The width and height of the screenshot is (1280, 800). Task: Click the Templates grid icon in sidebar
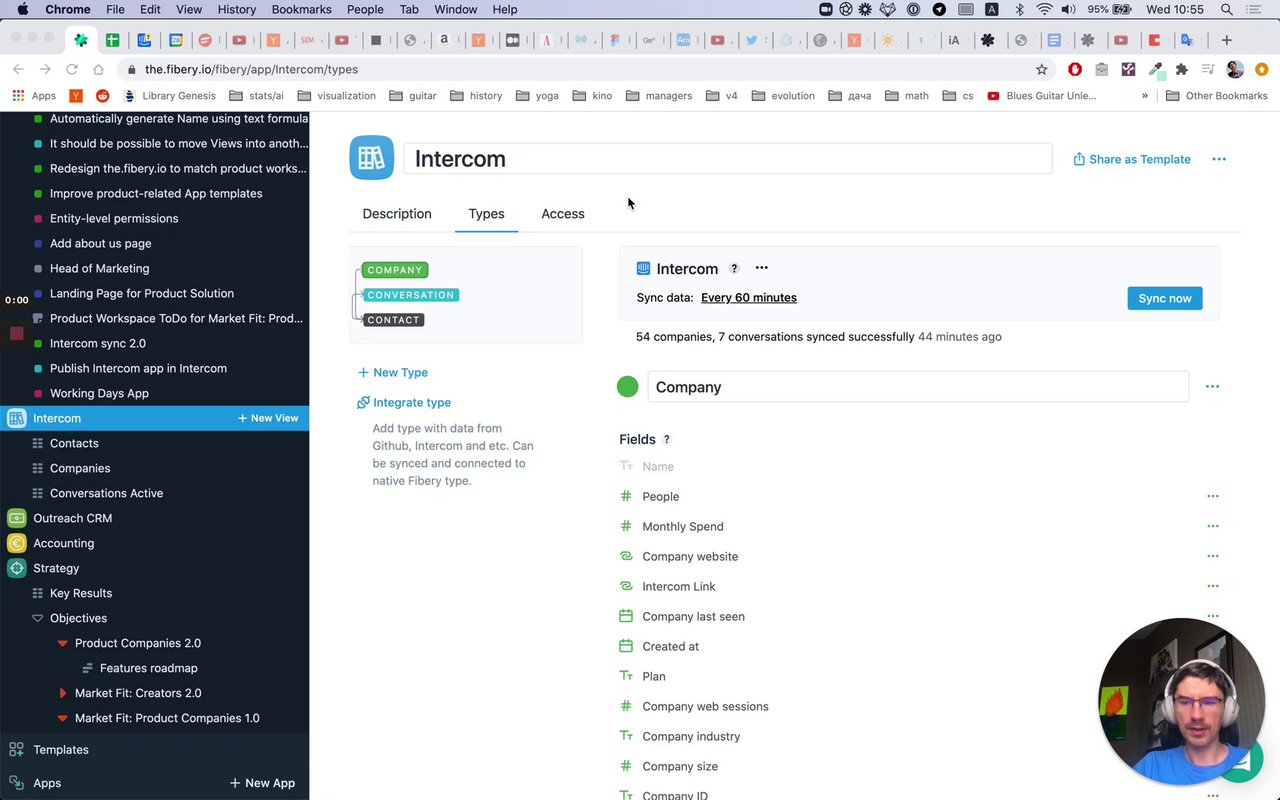[x=16, y=749]
